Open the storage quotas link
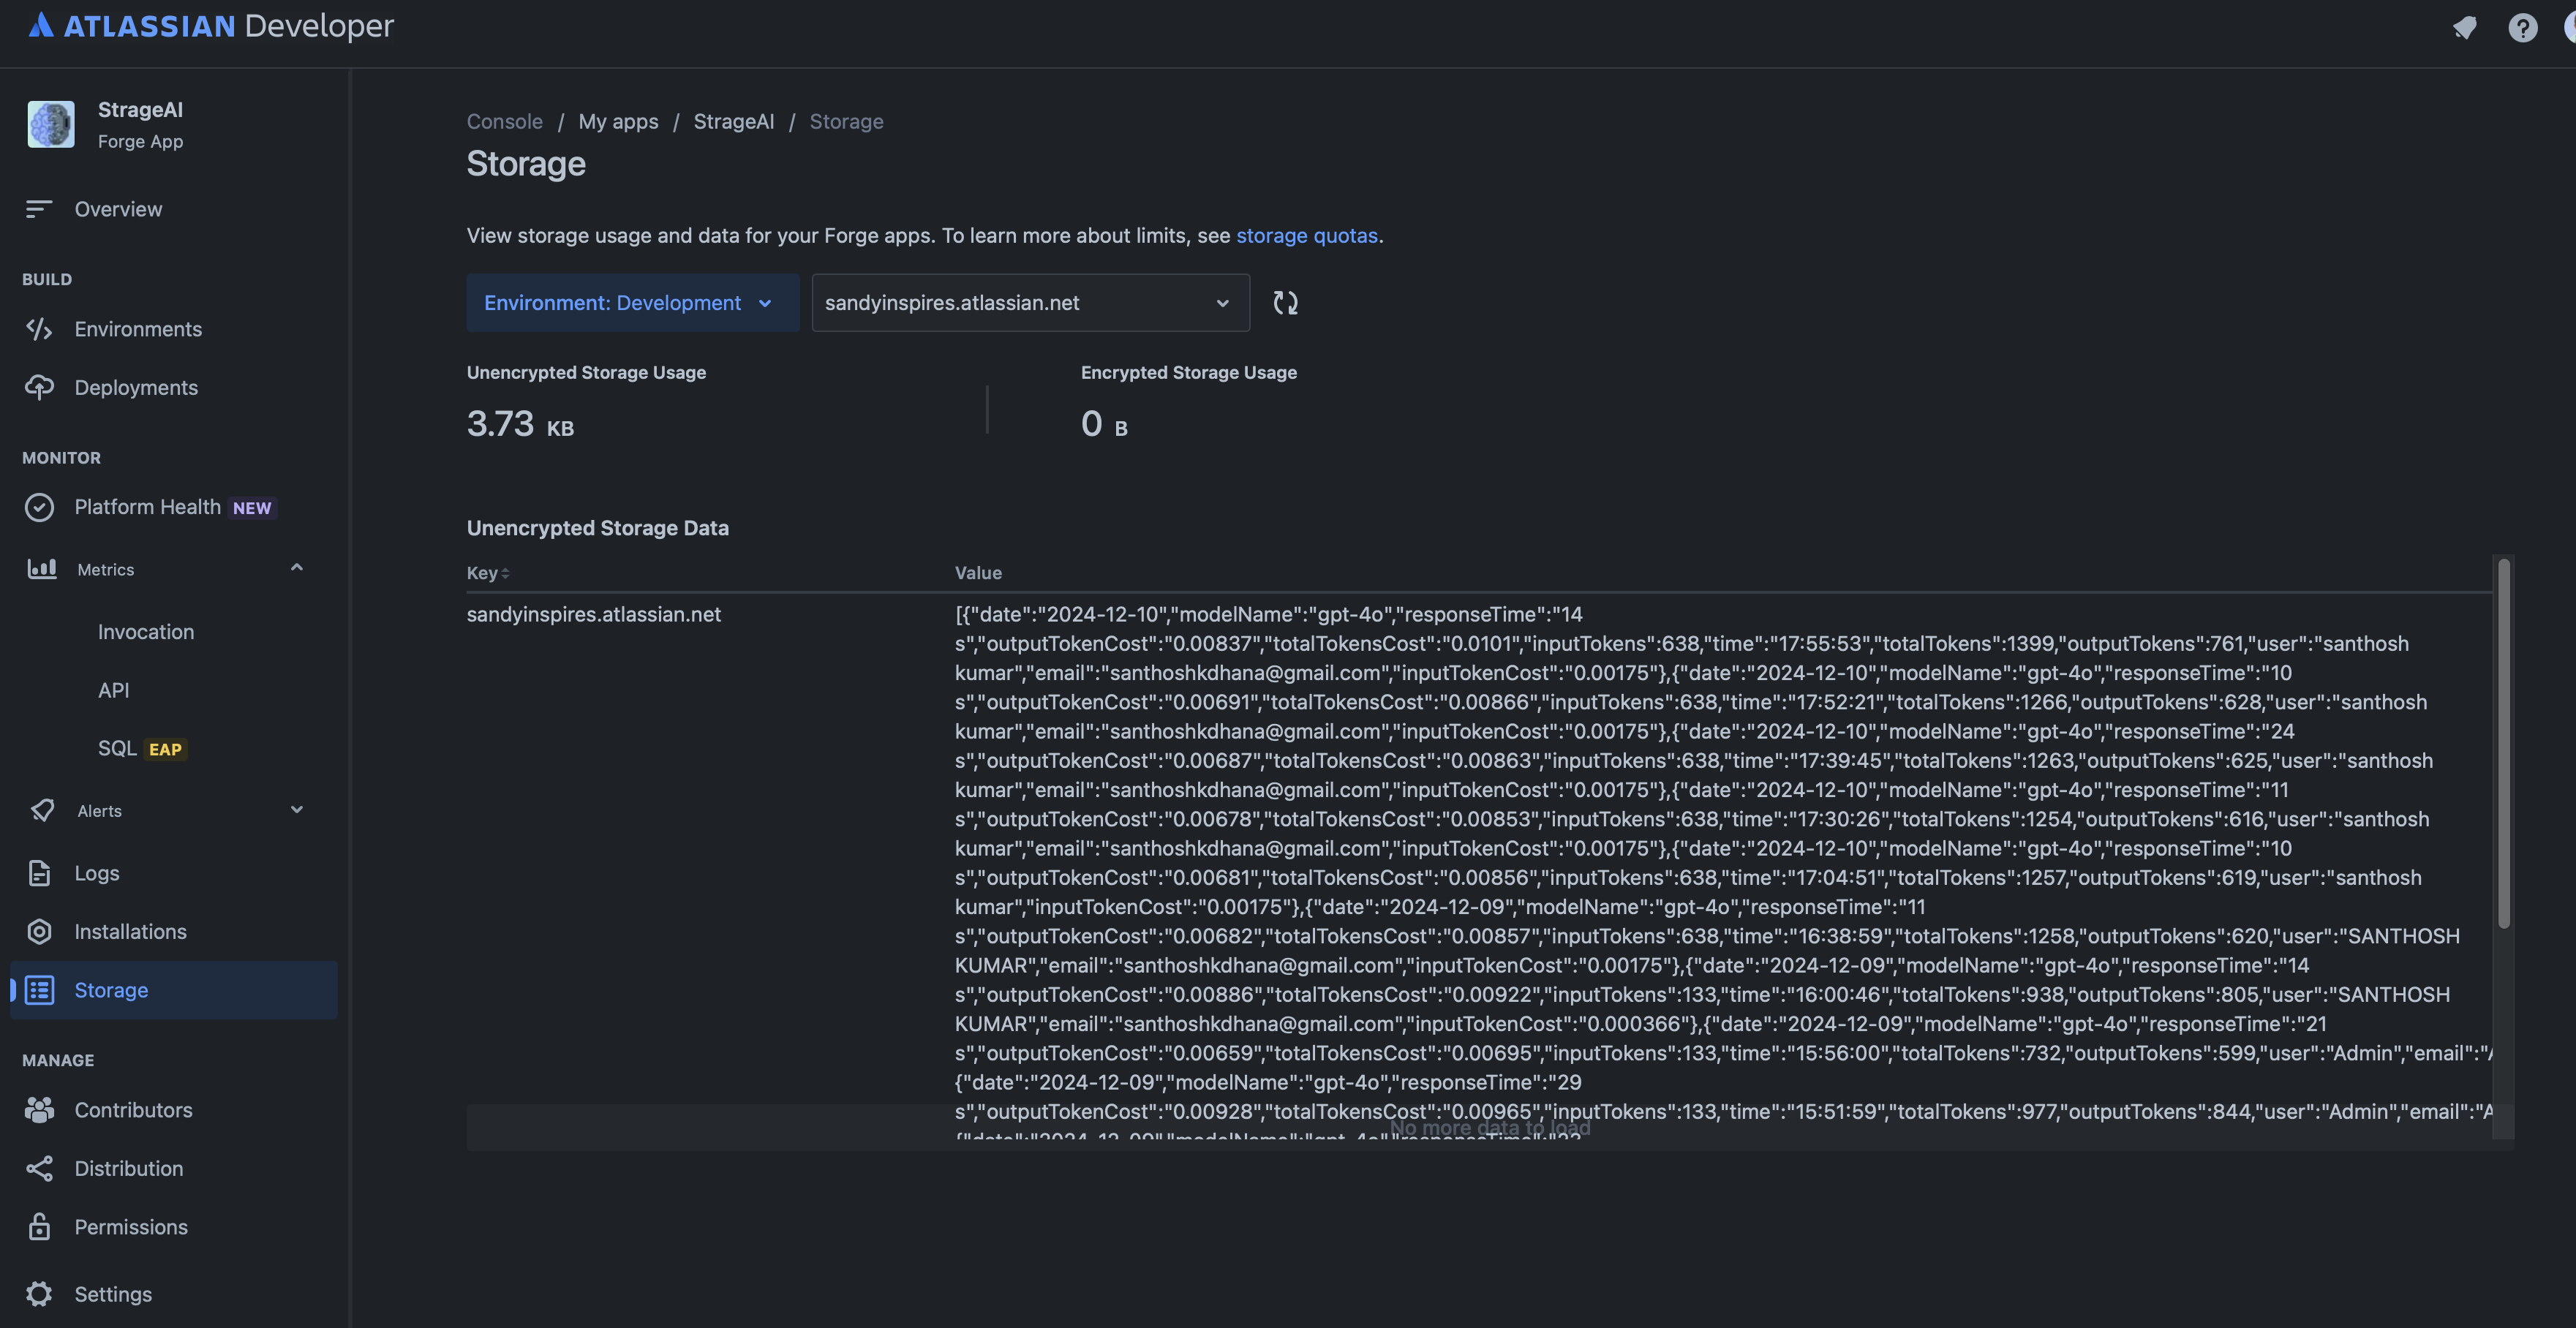This screenshot has width=2576, height=1328. click(1306, 235)
